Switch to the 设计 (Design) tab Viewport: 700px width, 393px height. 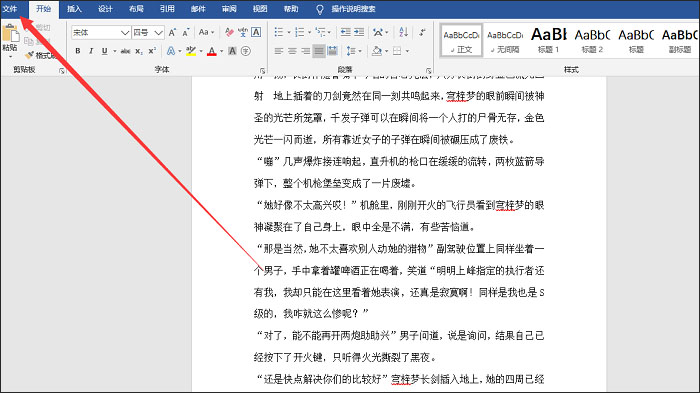(105, 8)
